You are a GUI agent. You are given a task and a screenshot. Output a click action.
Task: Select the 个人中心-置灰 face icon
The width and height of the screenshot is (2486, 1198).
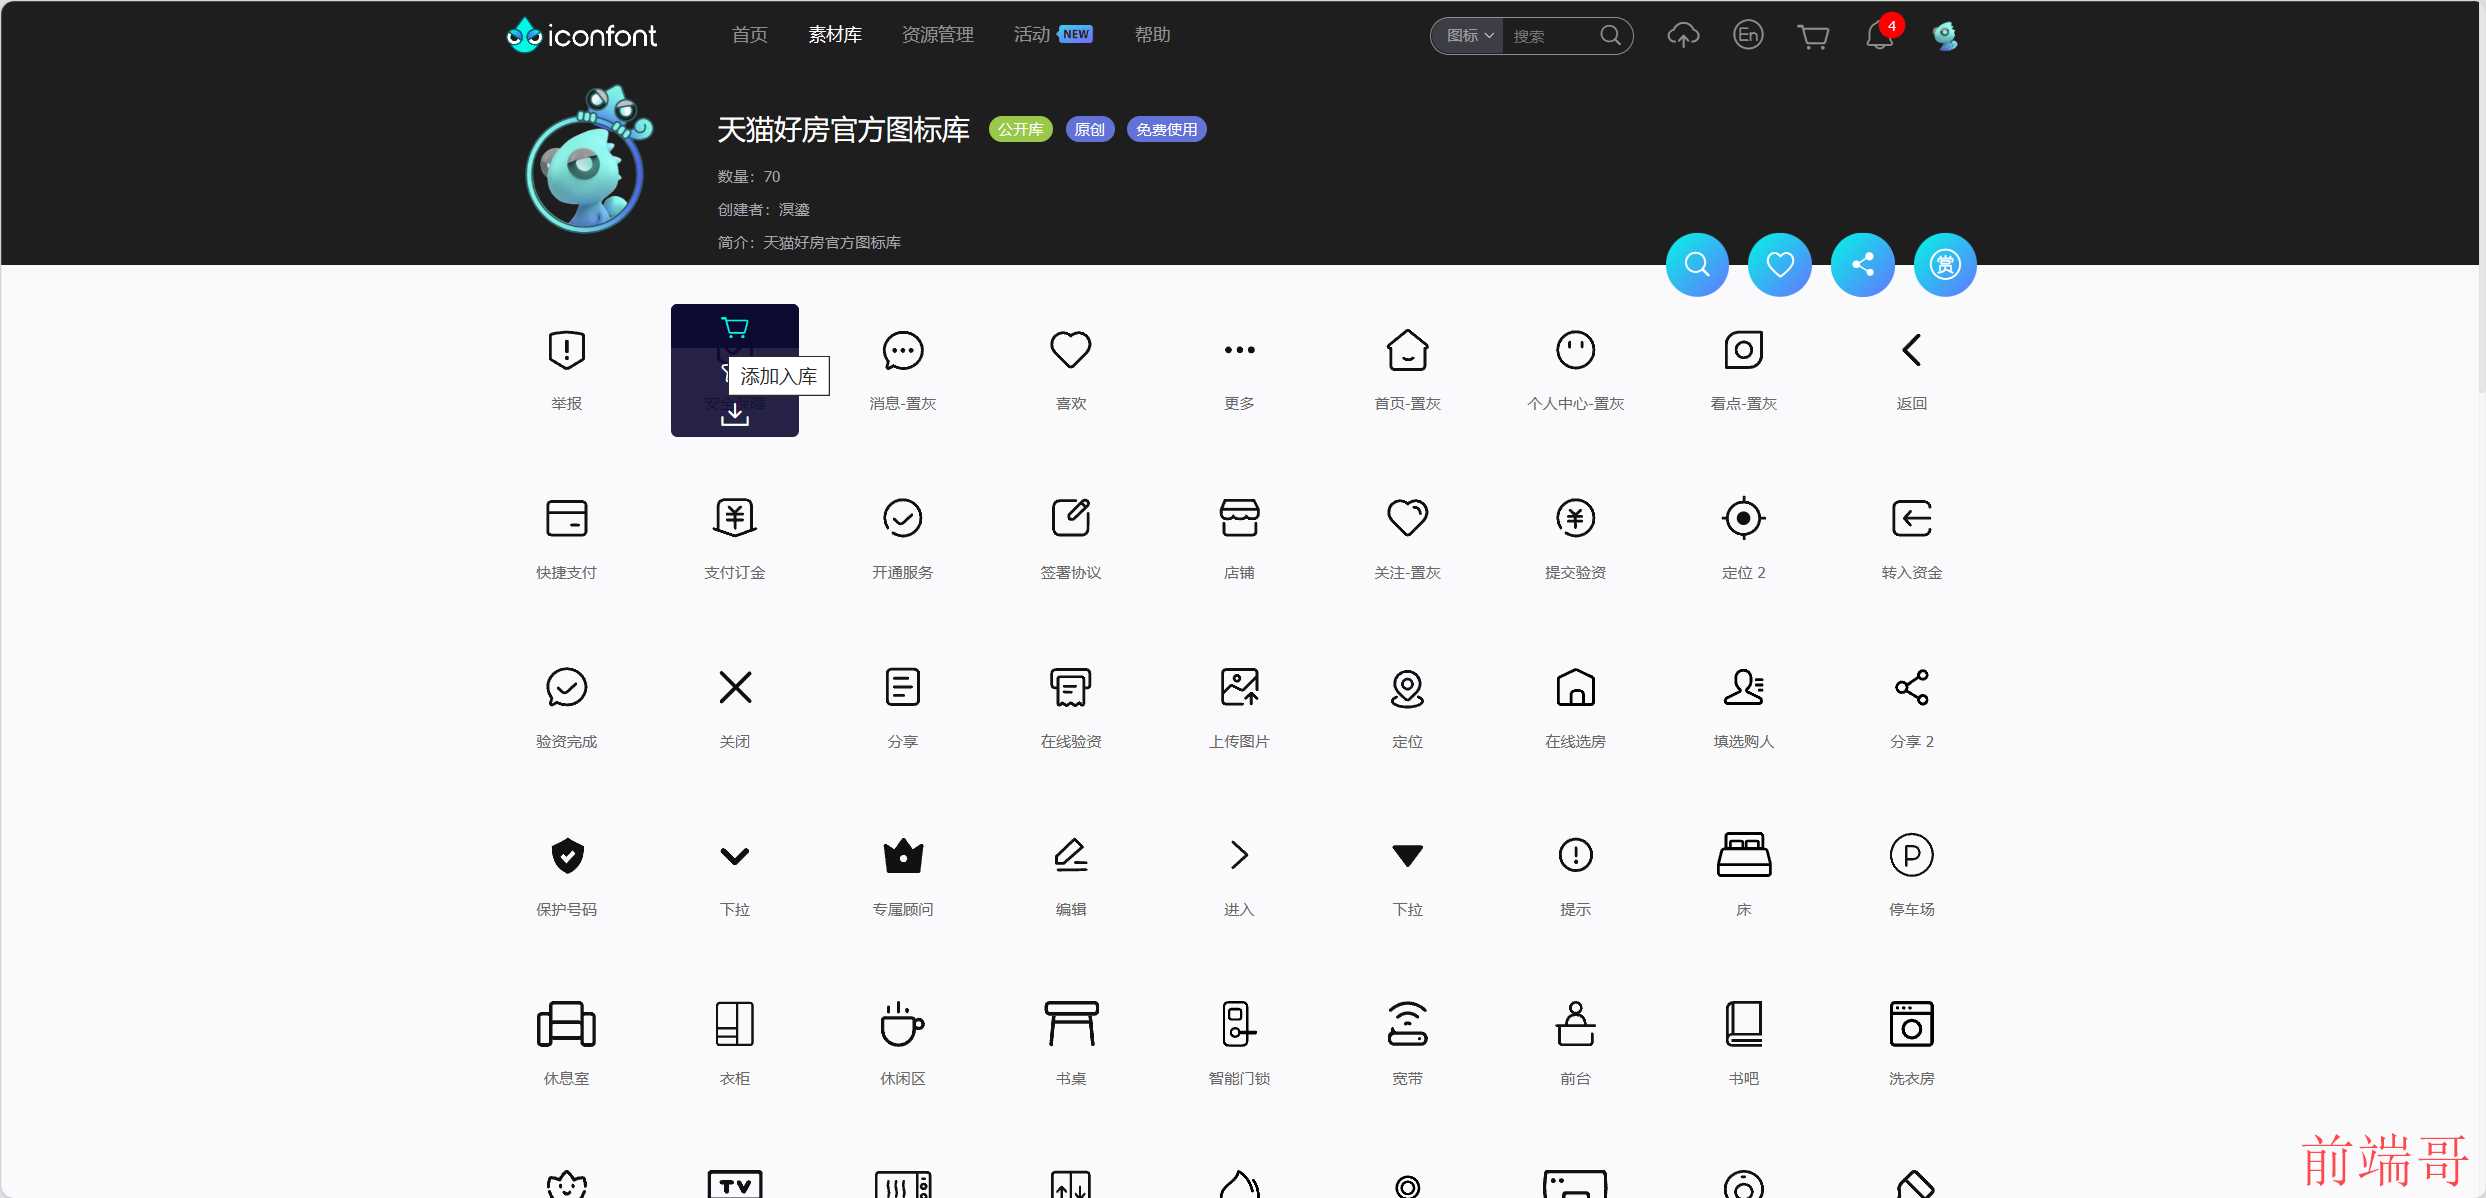pyautogui.click(x=1575, y=350)
